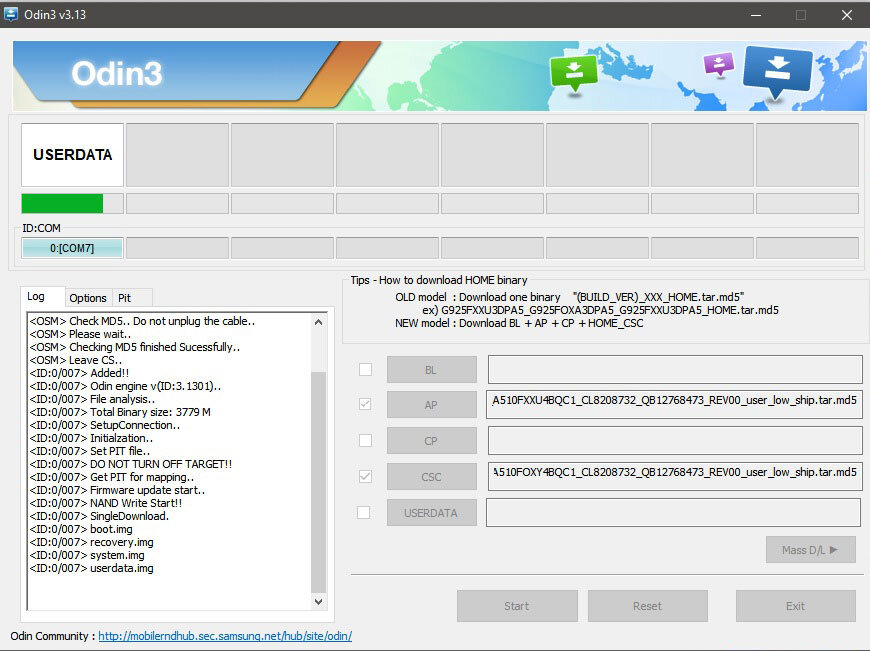Click the Mass D/L button

(811, 550)
